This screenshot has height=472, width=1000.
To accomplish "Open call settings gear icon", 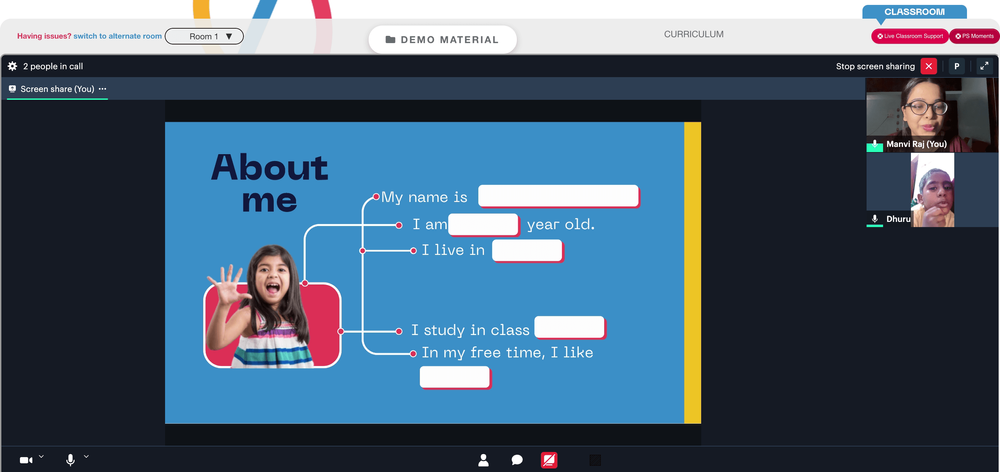I will [12, 66].
